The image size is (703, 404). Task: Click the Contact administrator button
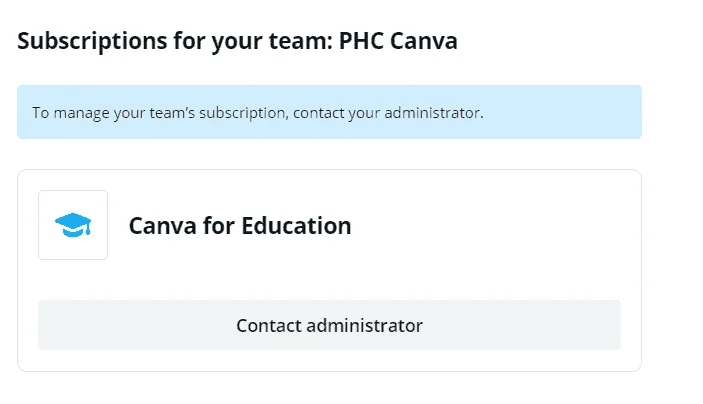(x=330, y=325)
